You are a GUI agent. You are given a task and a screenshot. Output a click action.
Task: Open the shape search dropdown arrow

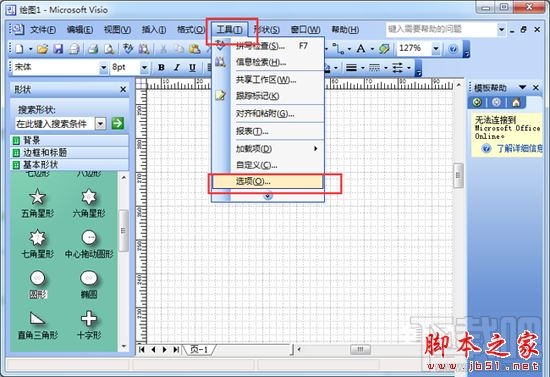pos(101,123)
